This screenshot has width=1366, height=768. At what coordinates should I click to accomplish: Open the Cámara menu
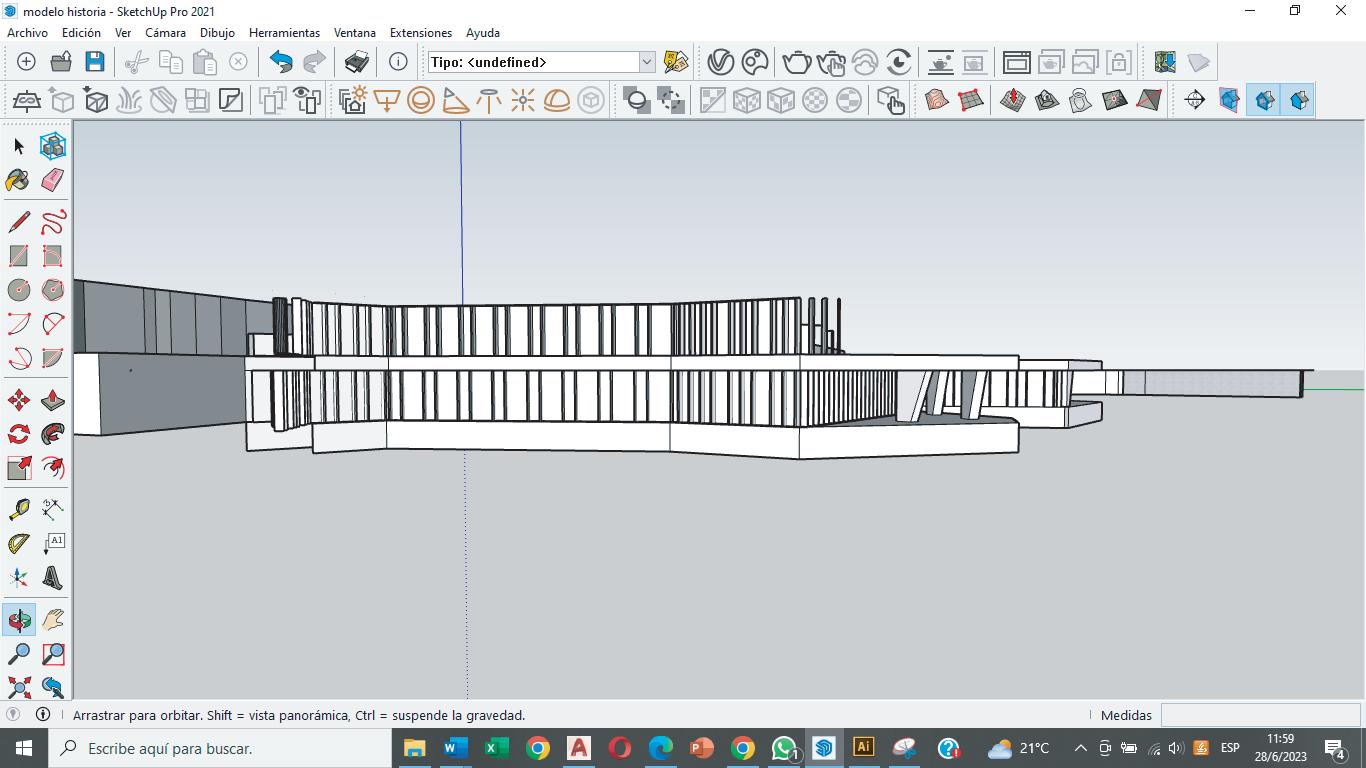(x=165, y=33)
